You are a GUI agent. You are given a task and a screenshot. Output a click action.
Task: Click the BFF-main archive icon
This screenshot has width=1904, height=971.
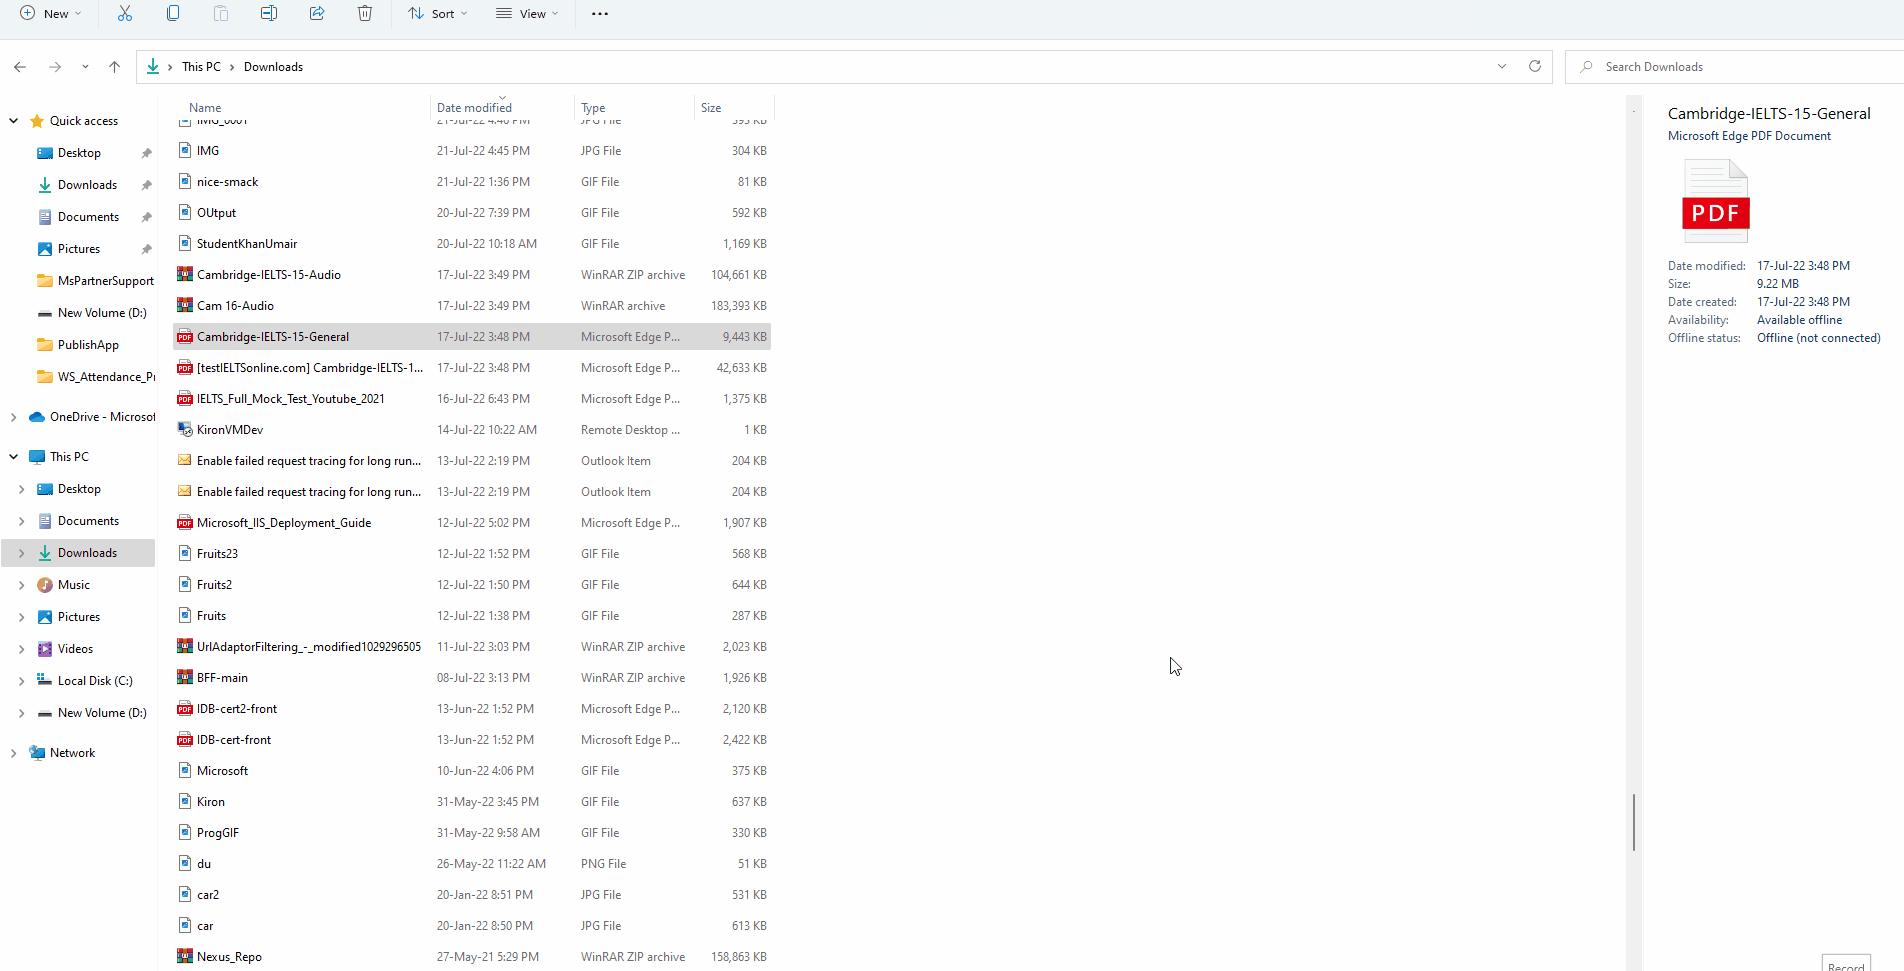(185, 677)
